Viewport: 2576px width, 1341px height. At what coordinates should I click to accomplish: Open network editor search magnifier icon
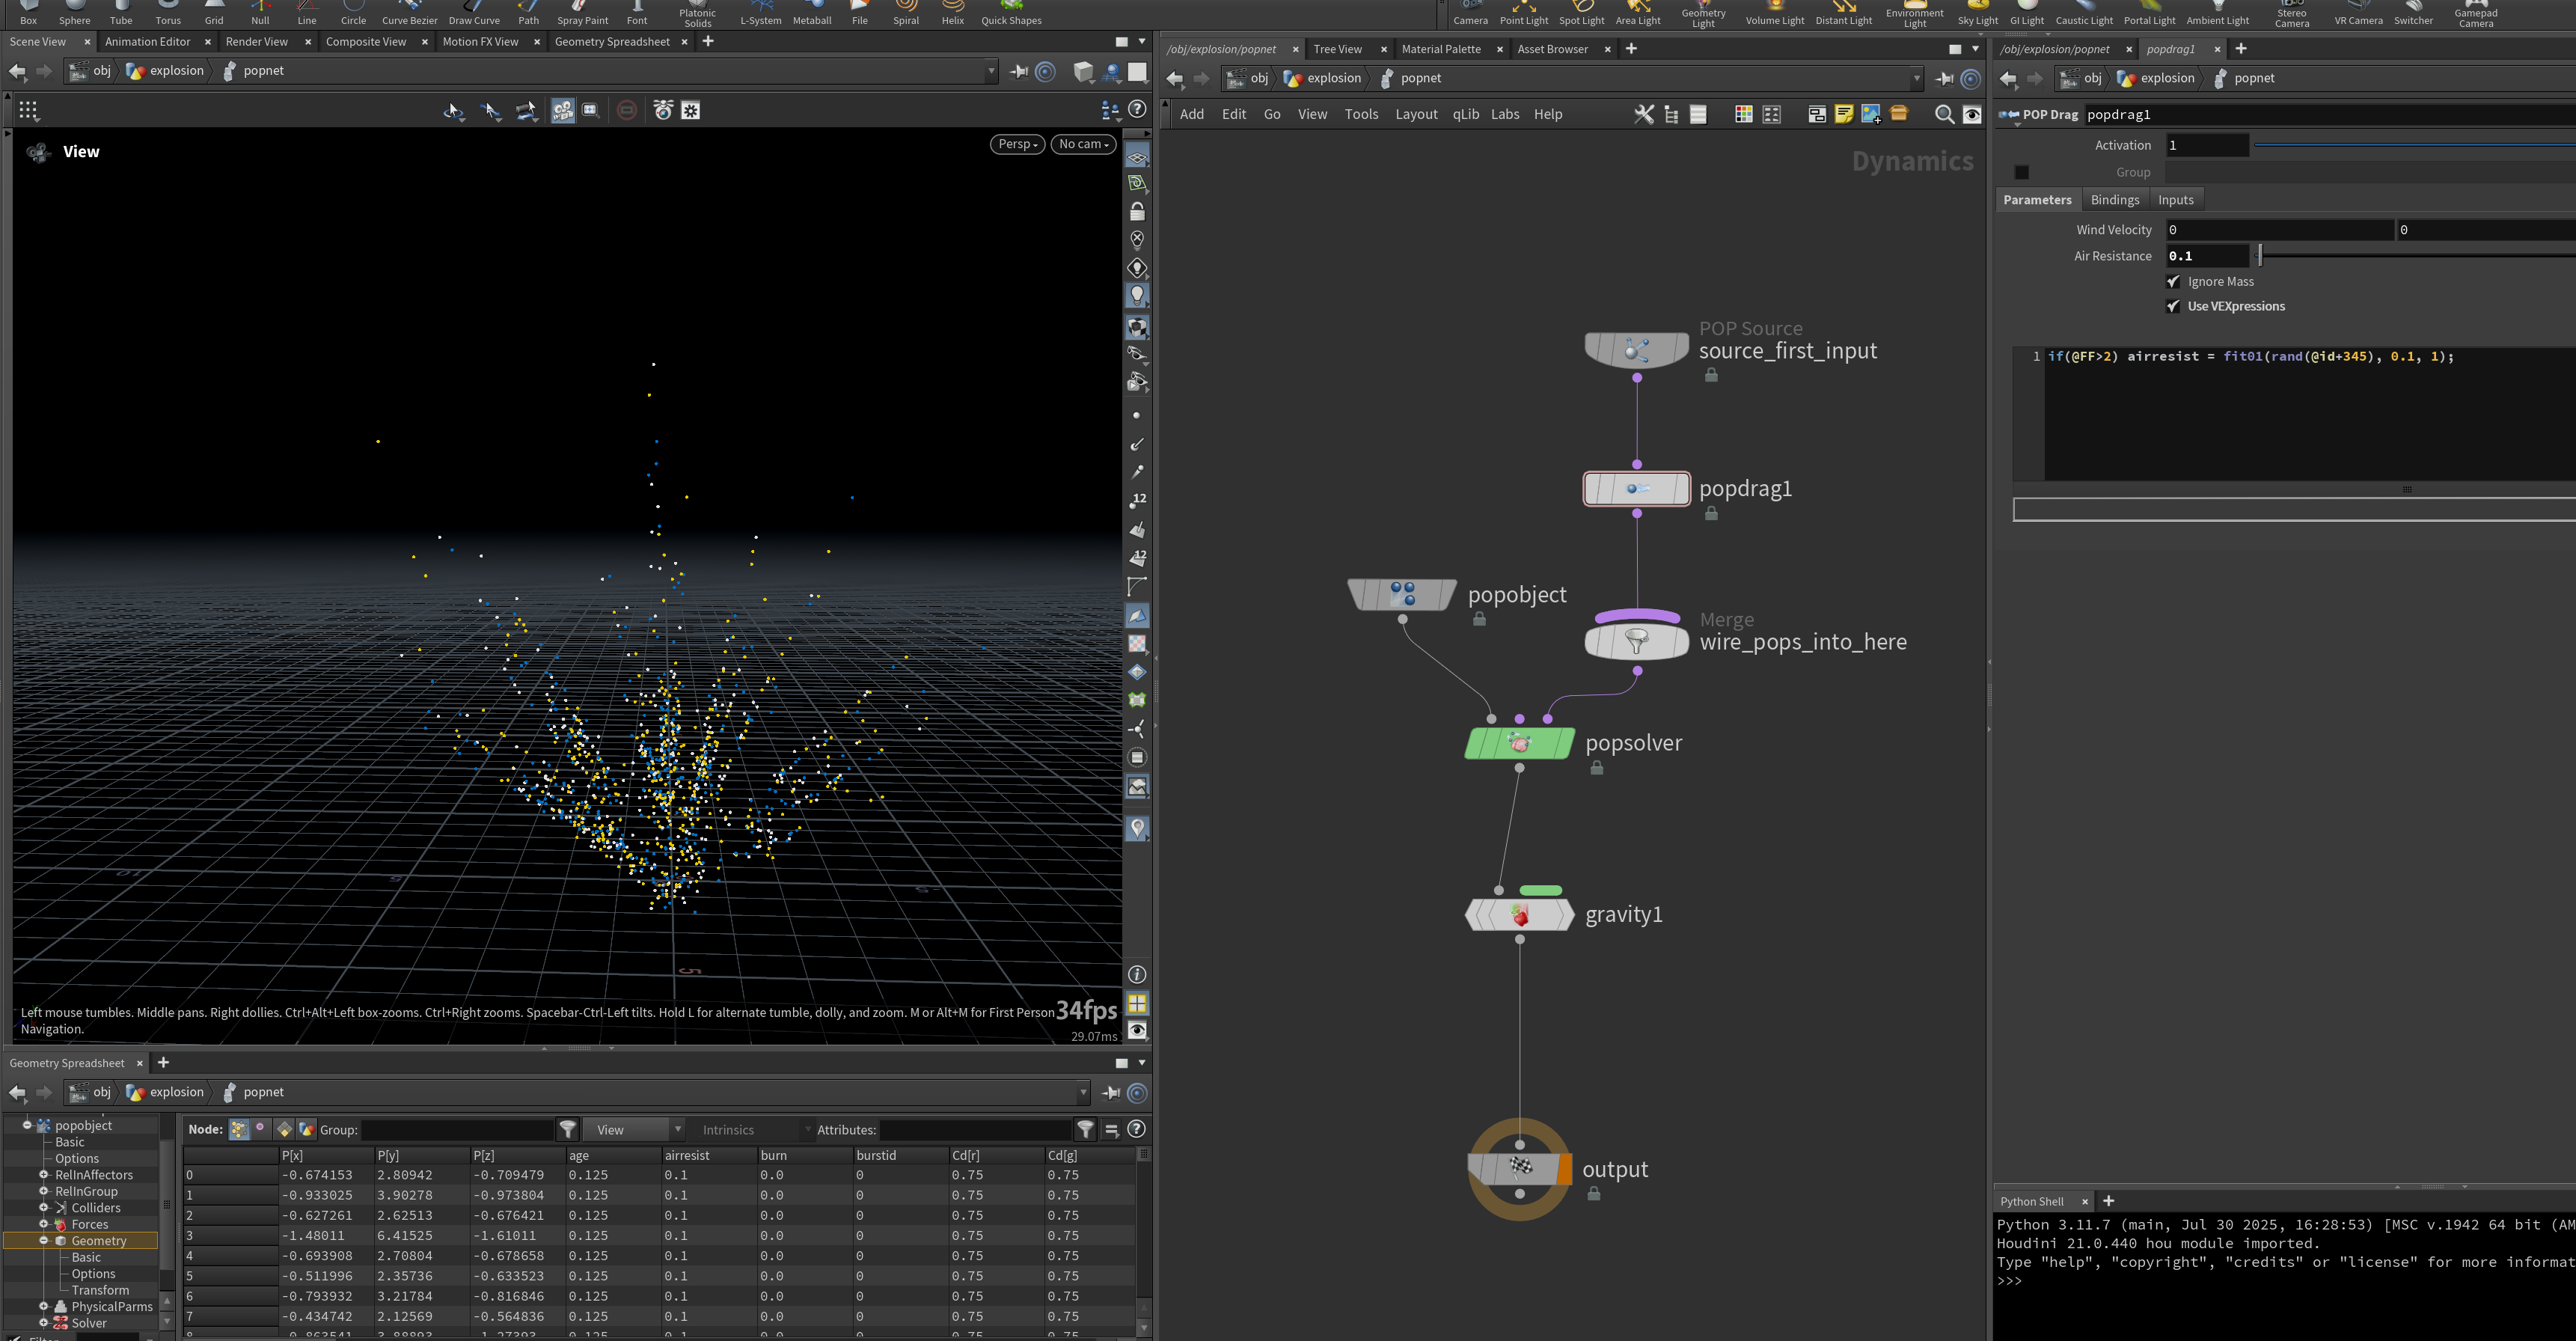point(1944,114)
